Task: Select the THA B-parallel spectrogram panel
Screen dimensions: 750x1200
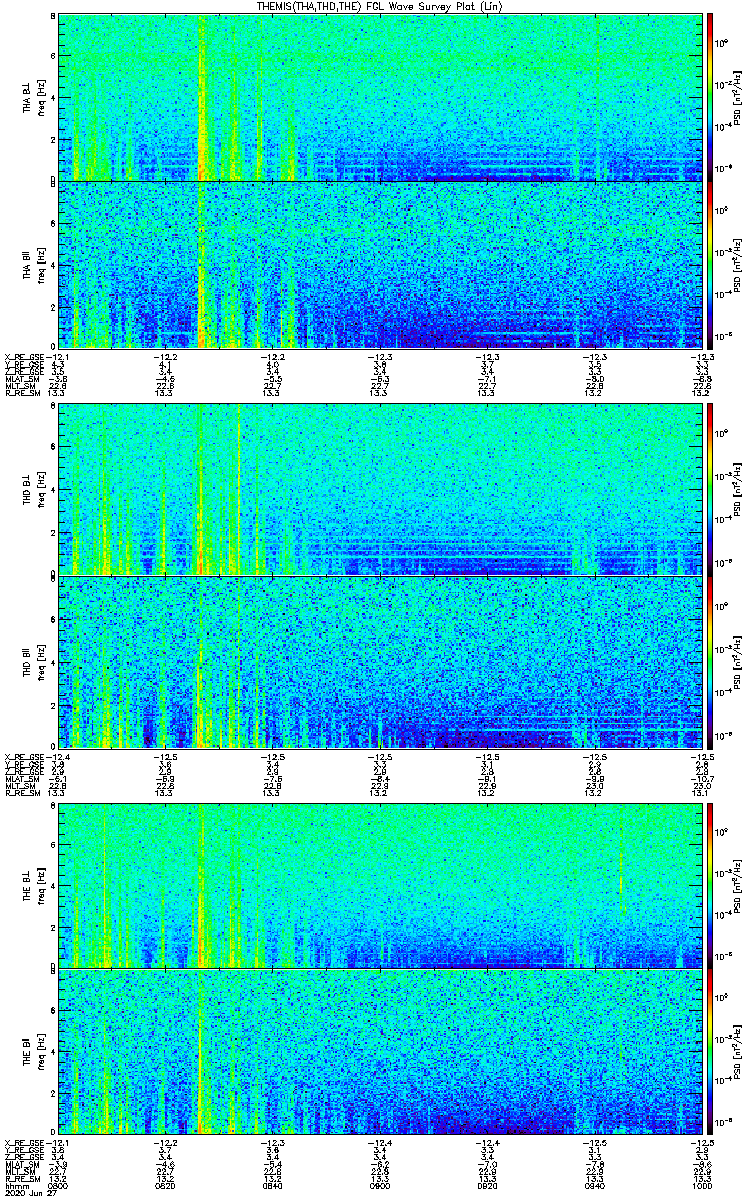Action: [x=380, y=266]
